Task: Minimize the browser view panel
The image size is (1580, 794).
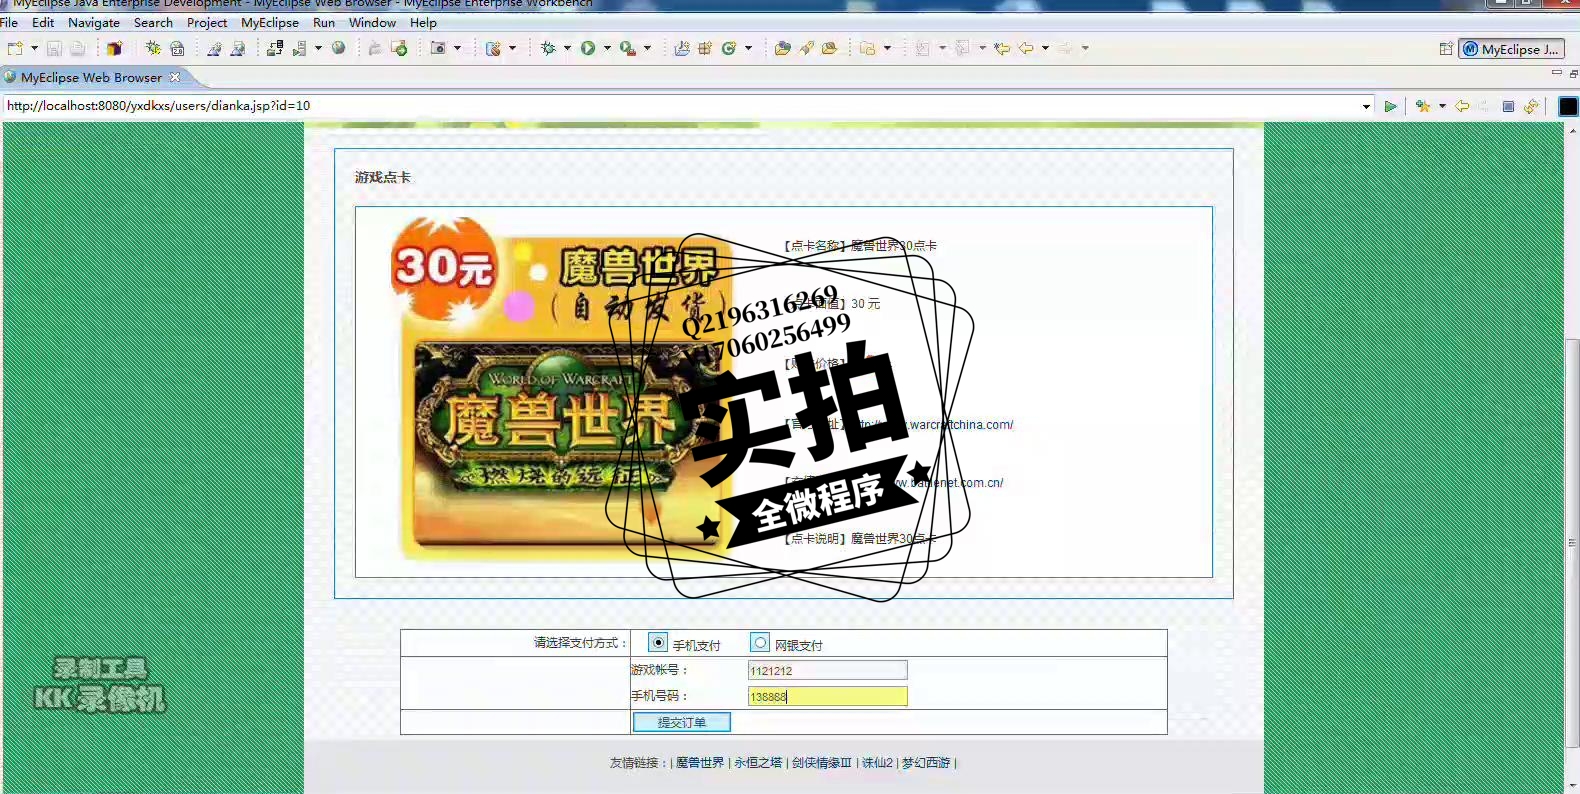Action: 1556,73
